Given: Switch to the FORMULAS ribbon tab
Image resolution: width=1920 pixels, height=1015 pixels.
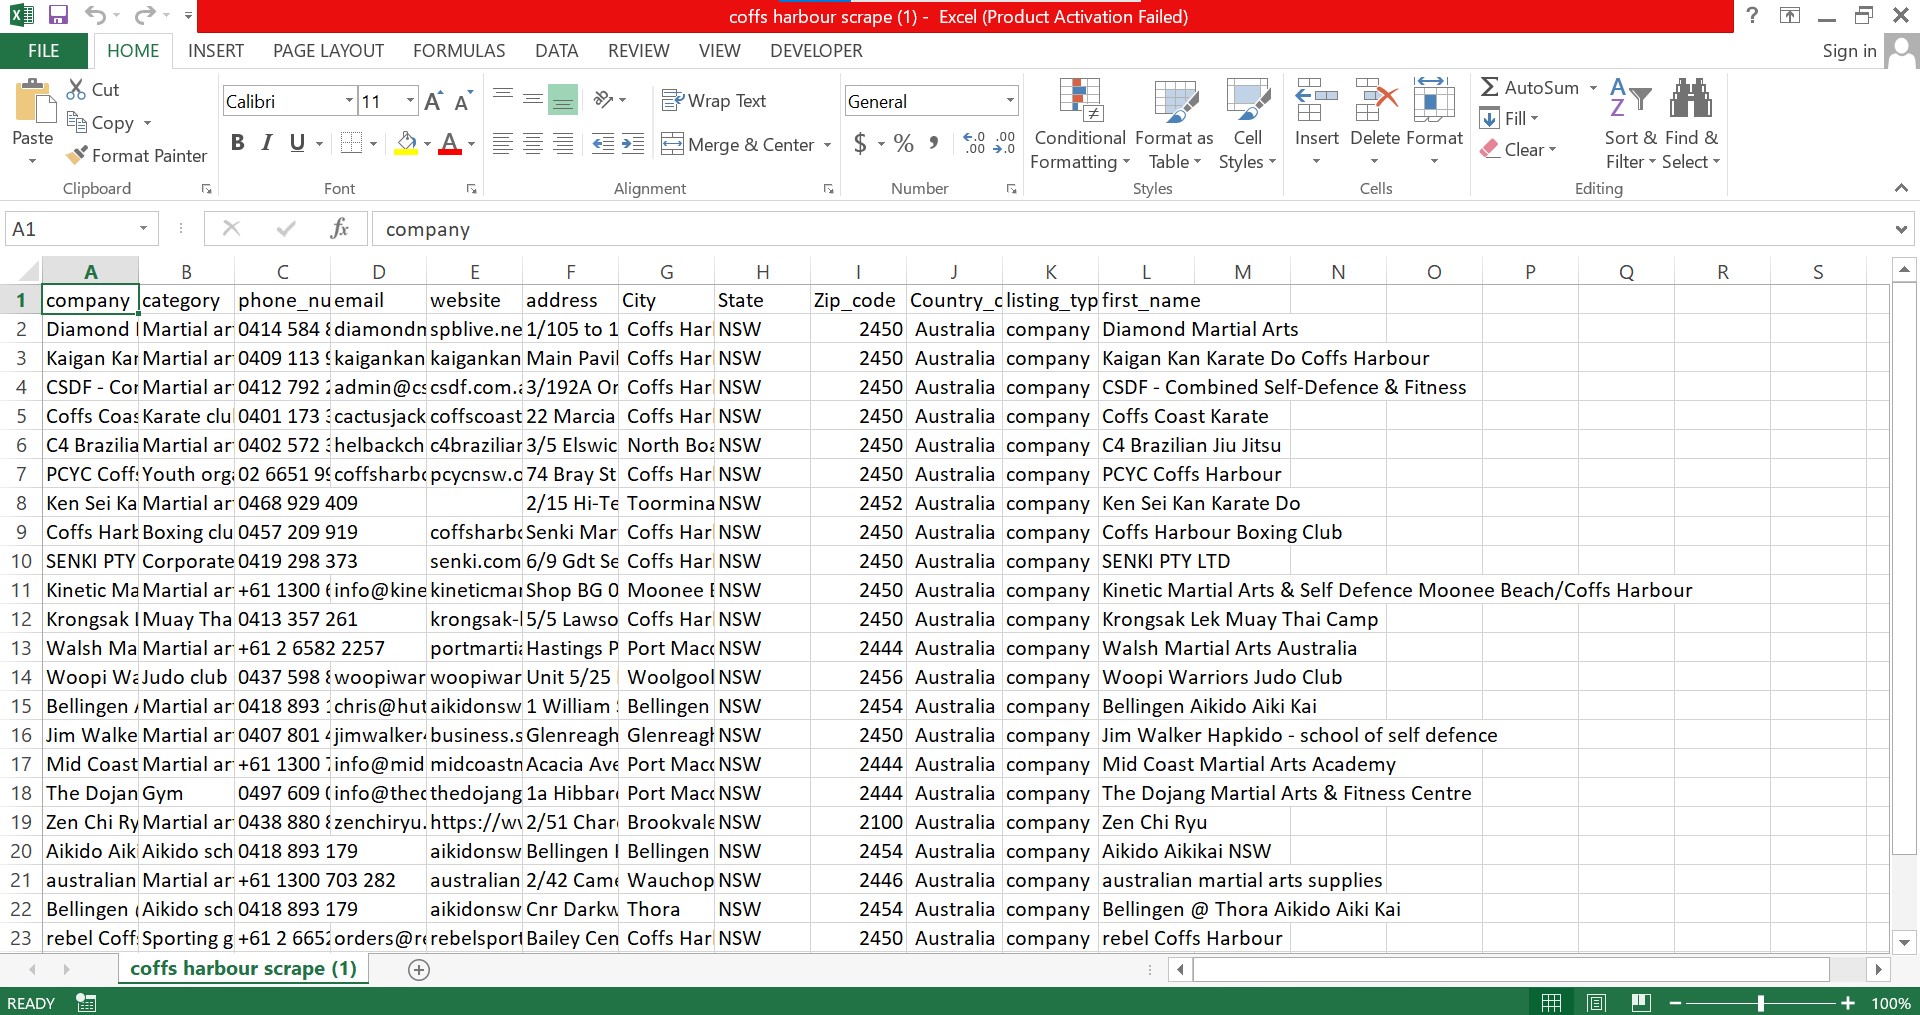Looking at the screenshot, I should (459, 51).
